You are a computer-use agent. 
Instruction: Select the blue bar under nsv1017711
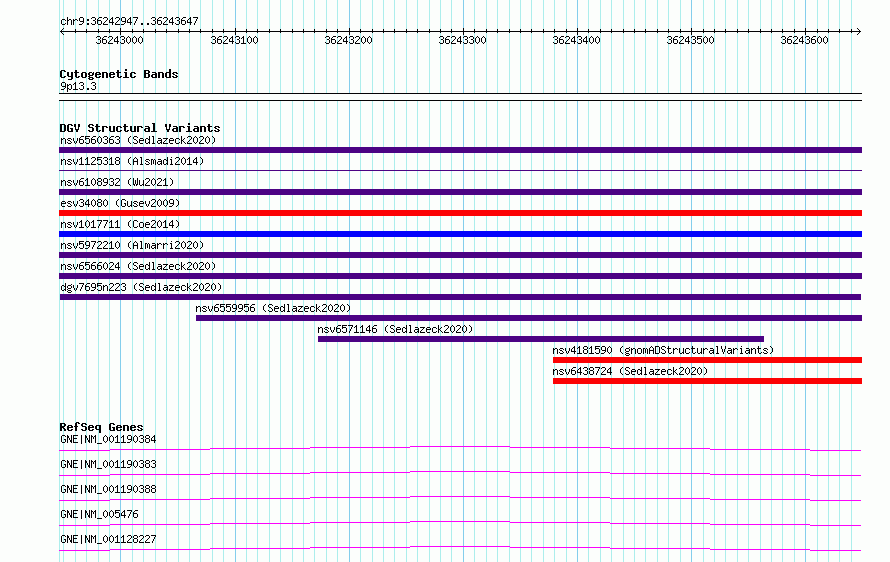pos(460,234)
